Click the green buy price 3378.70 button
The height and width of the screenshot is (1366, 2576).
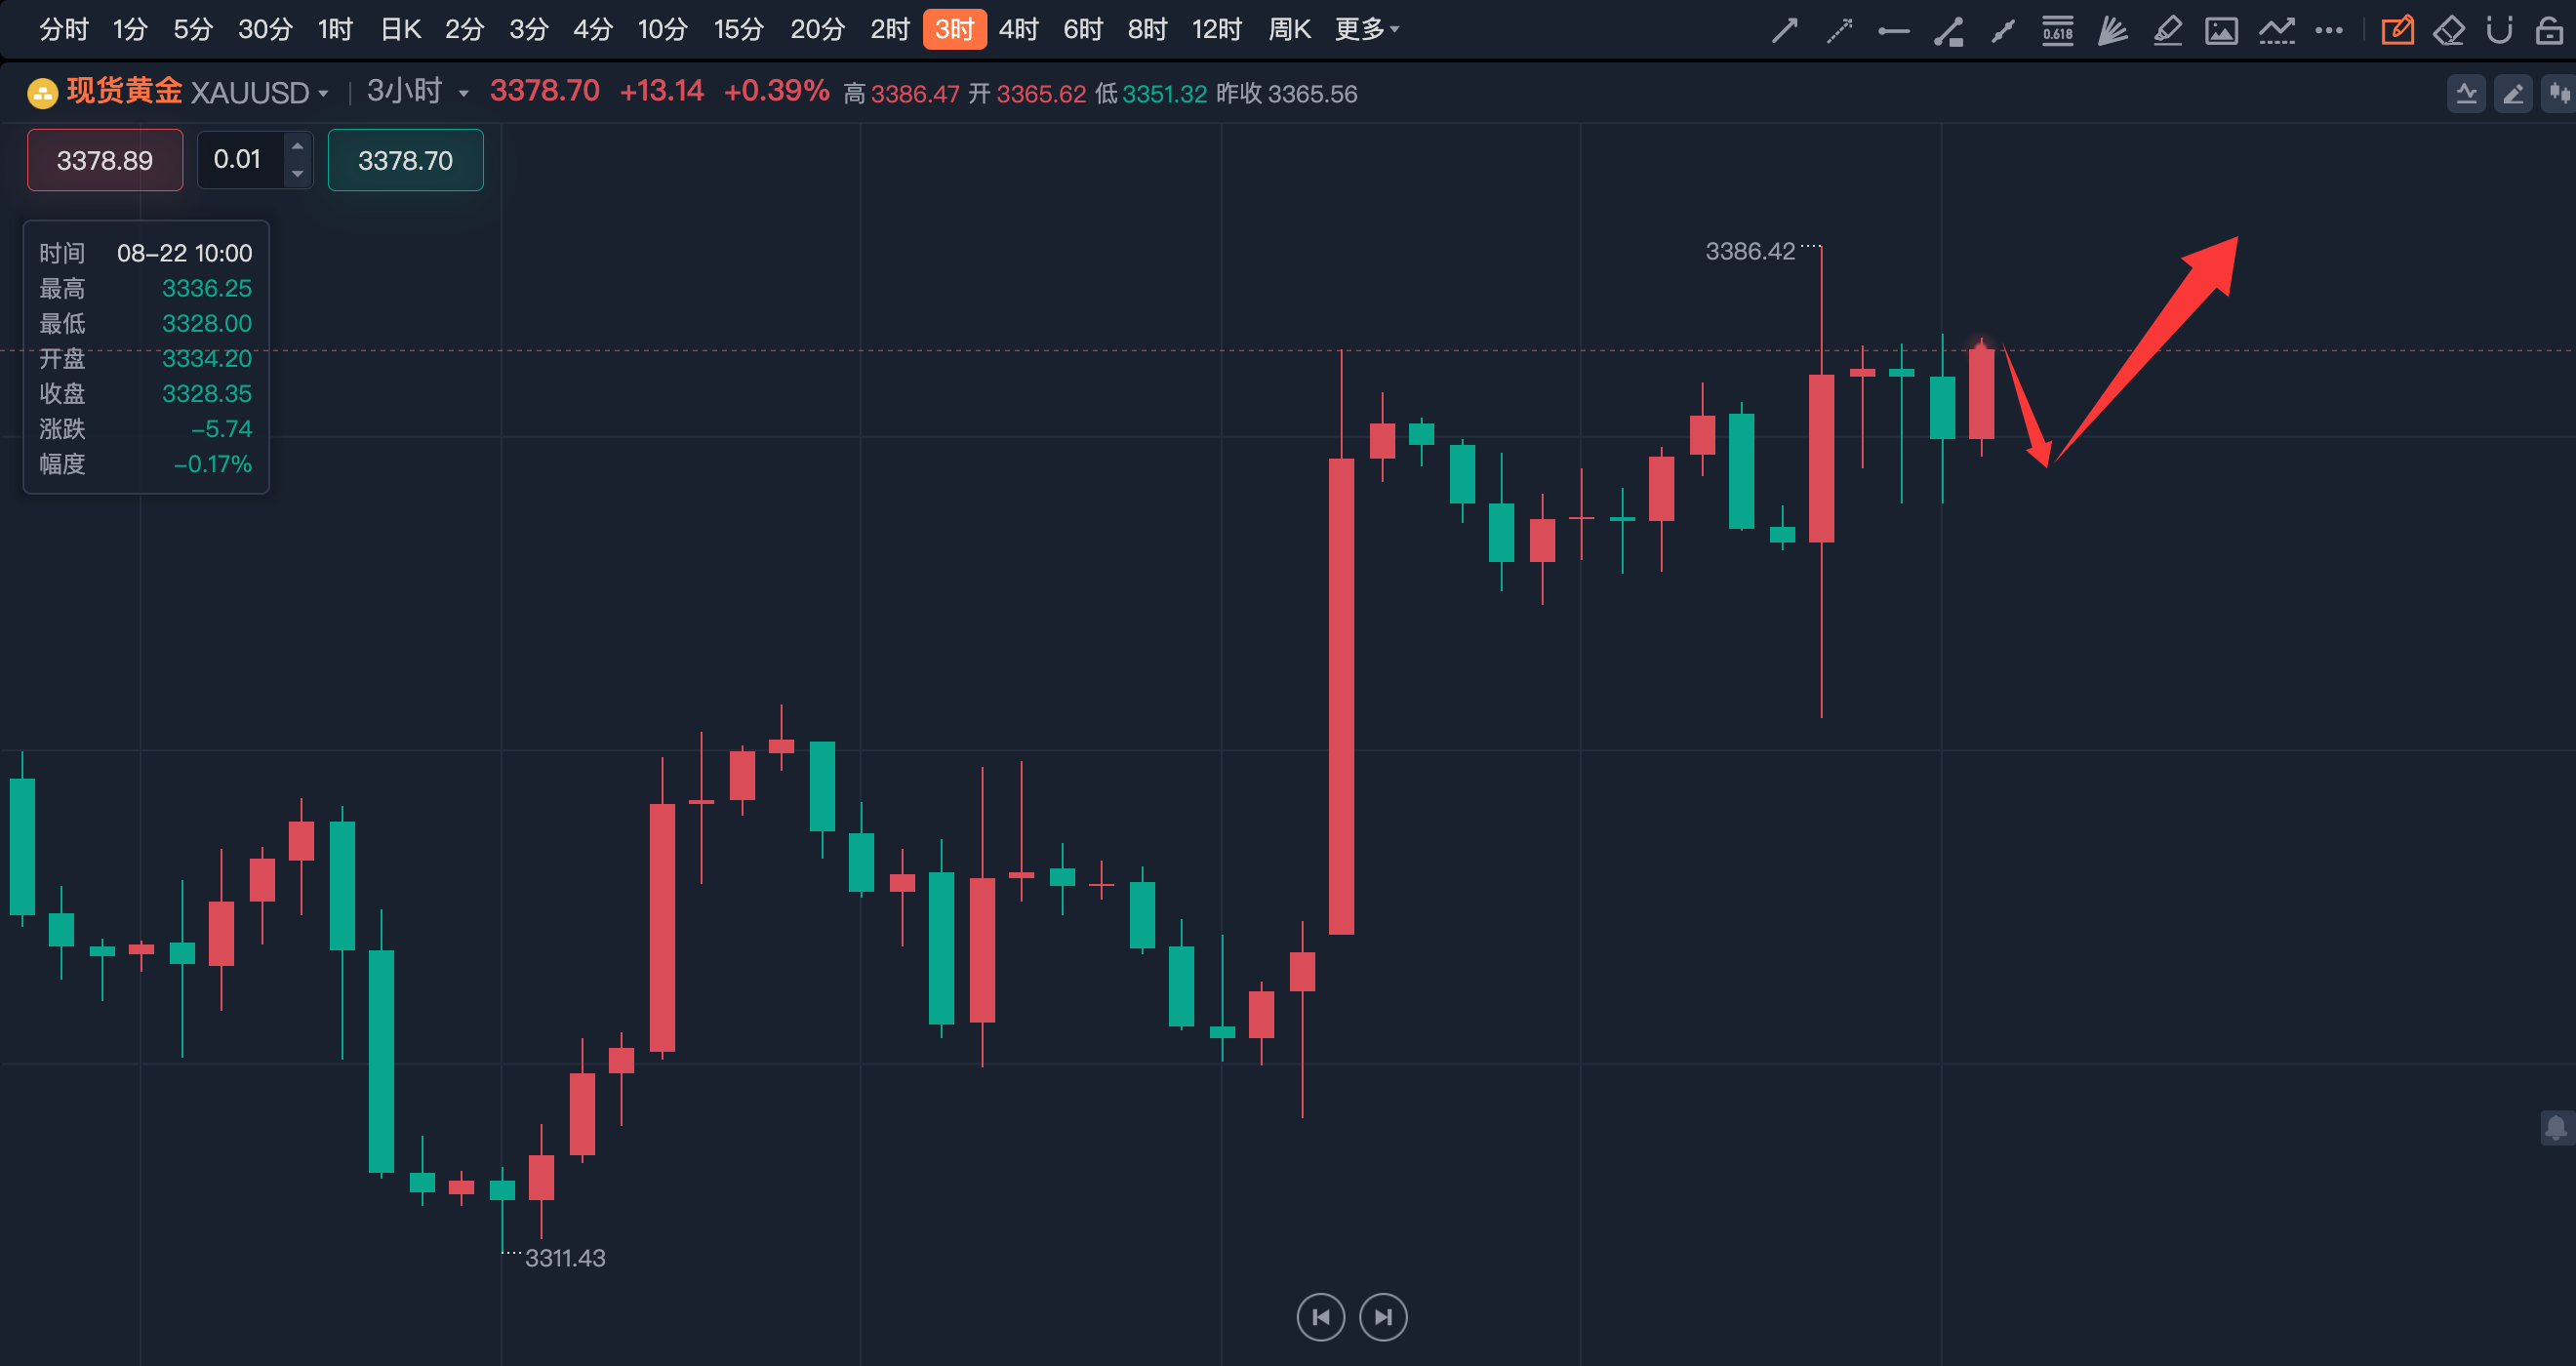(405, 160)
